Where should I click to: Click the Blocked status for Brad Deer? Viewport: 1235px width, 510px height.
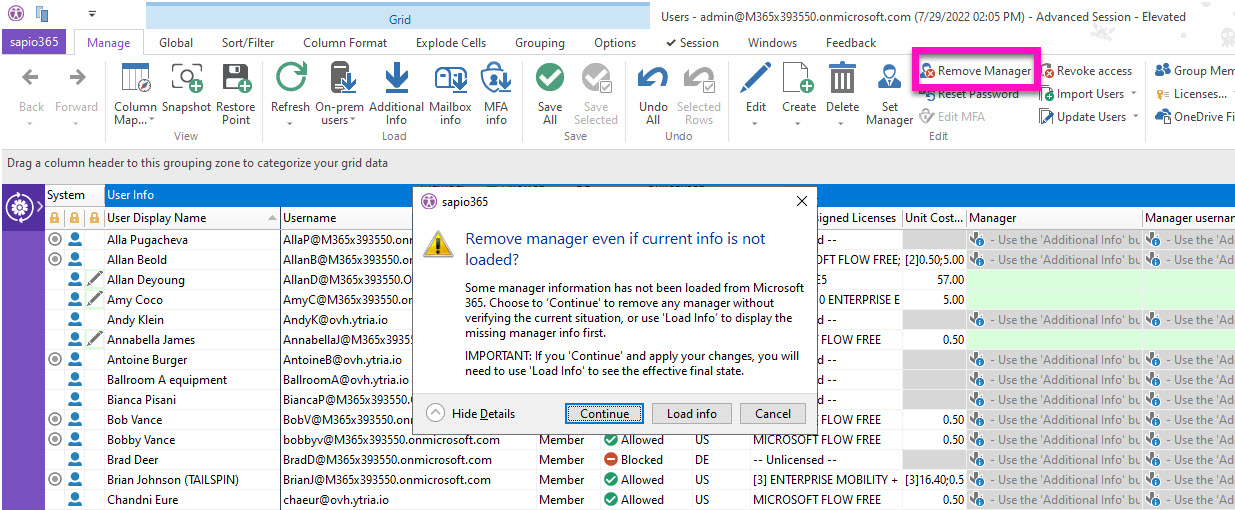click(633, 460)
